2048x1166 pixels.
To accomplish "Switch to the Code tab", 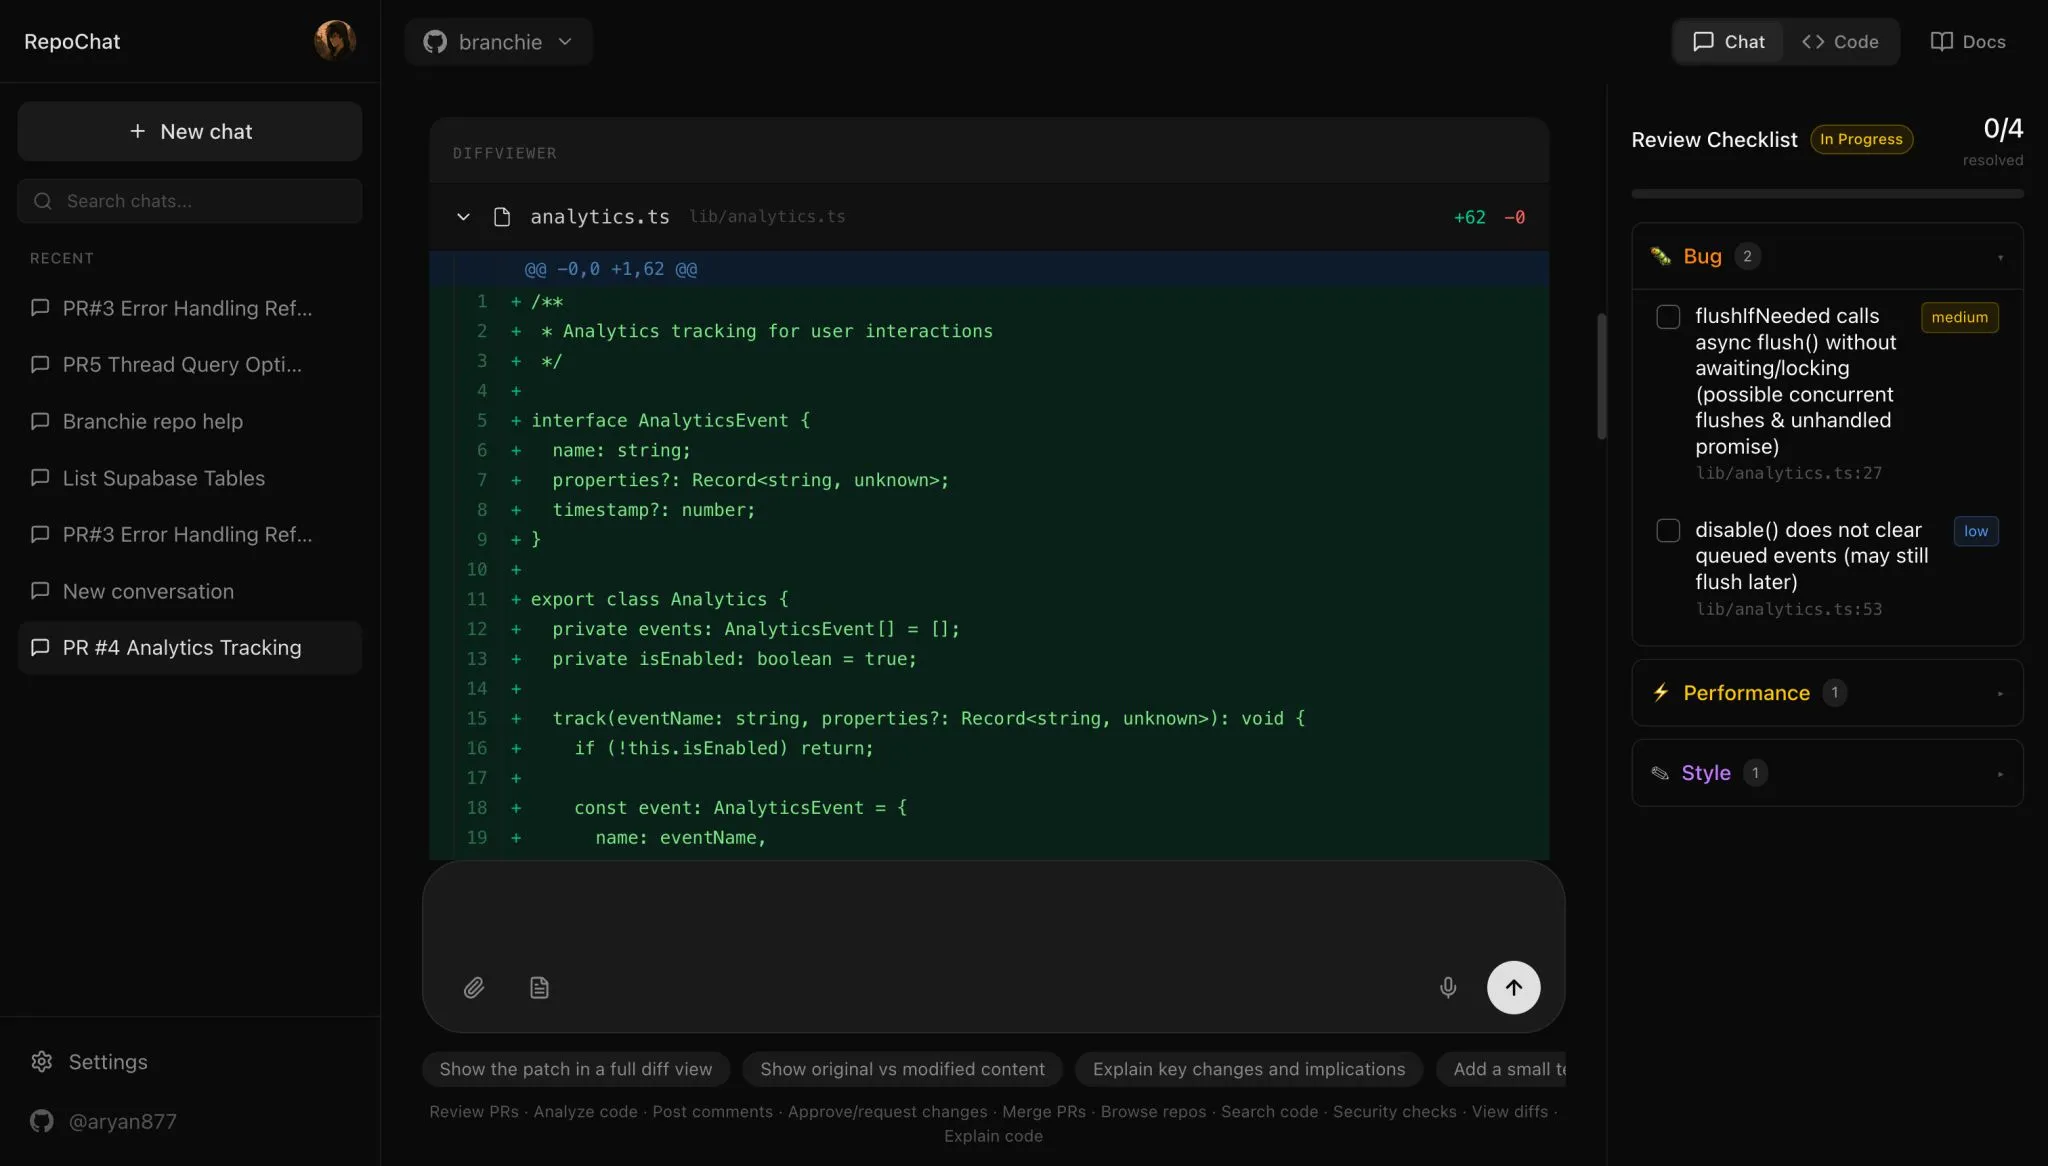I will point(1840,41).
